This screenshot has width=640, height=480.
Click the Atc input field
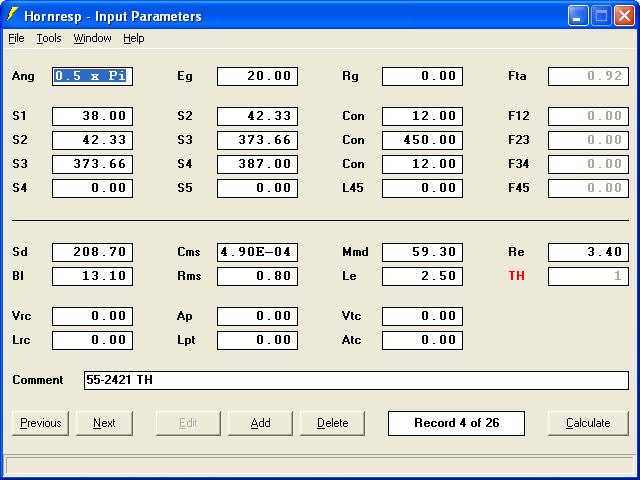coord(422,340)
